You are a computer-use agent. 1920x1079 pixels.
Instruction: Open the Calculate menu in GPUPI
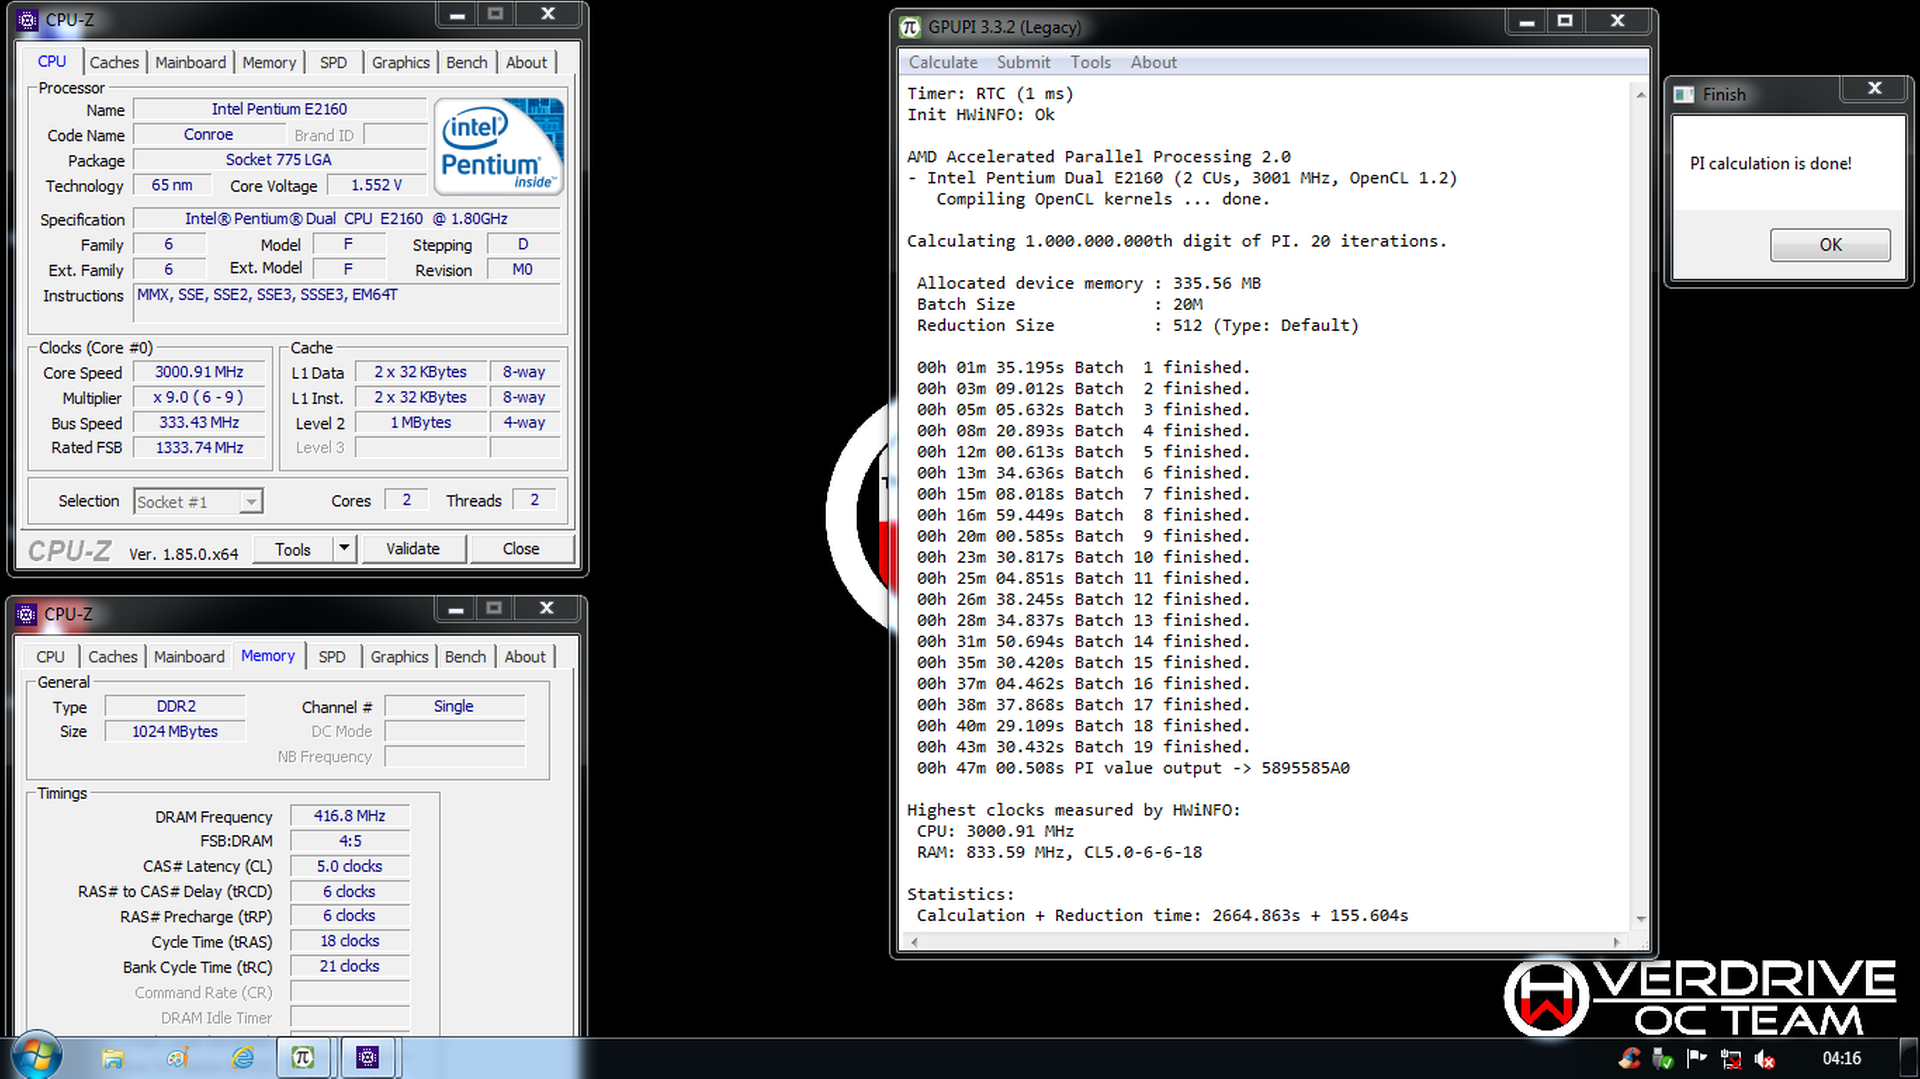(x=943, y=62)
